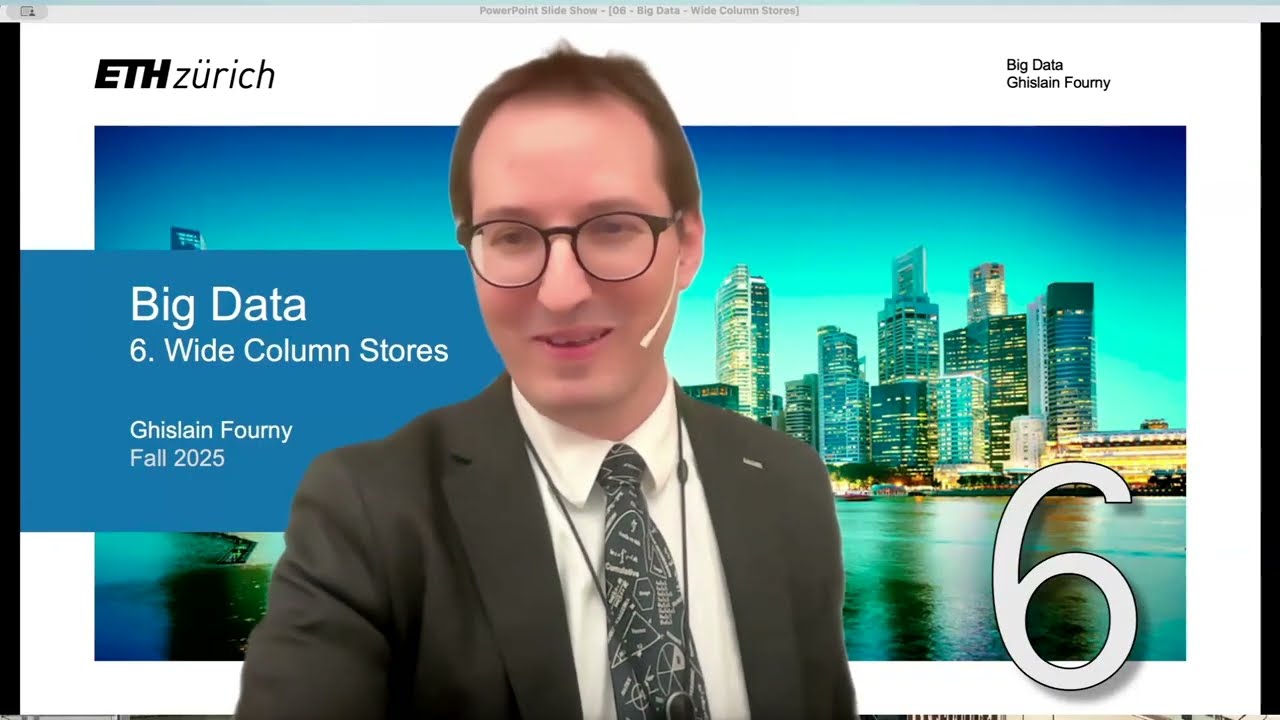Click the ETH zürich logo
This screenshot has width=1280, height=720.
pos(184,75)
